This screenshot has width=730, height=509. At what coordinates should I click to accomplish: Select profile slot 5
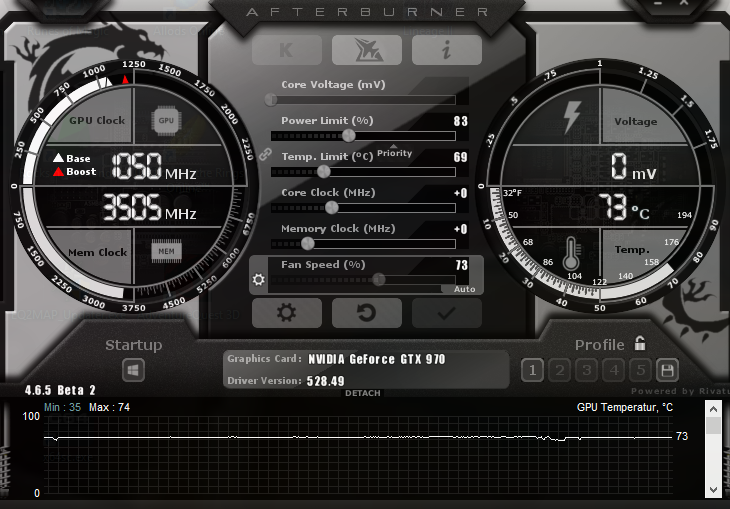click(641, 370)
